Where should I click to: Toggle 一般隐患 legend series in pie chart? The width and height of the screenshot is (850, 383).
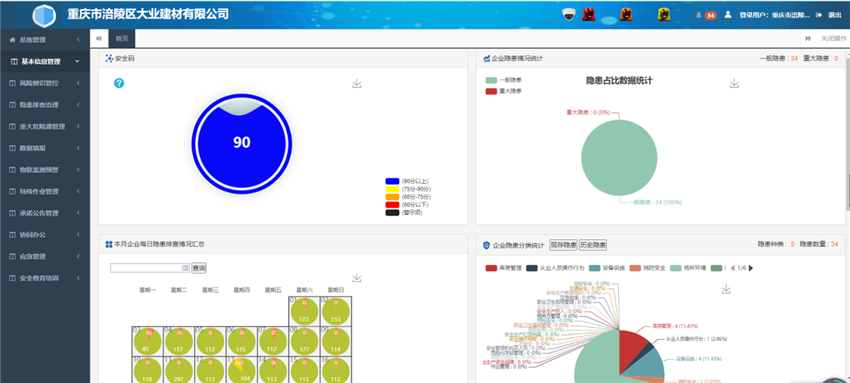[x=504, y=80]
